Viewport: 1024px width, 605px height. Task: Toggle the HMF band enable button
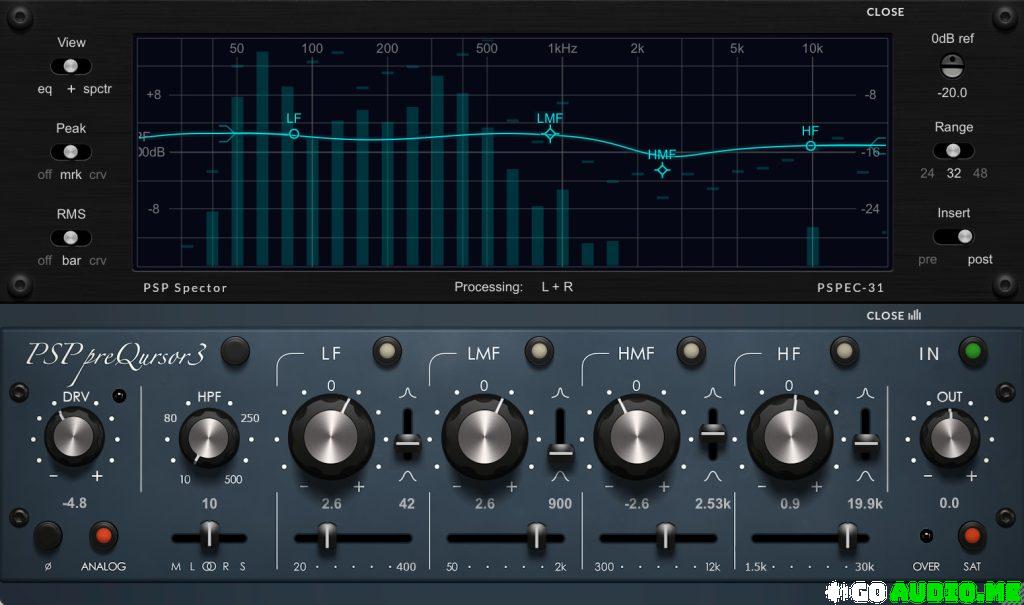coord(691,352)
